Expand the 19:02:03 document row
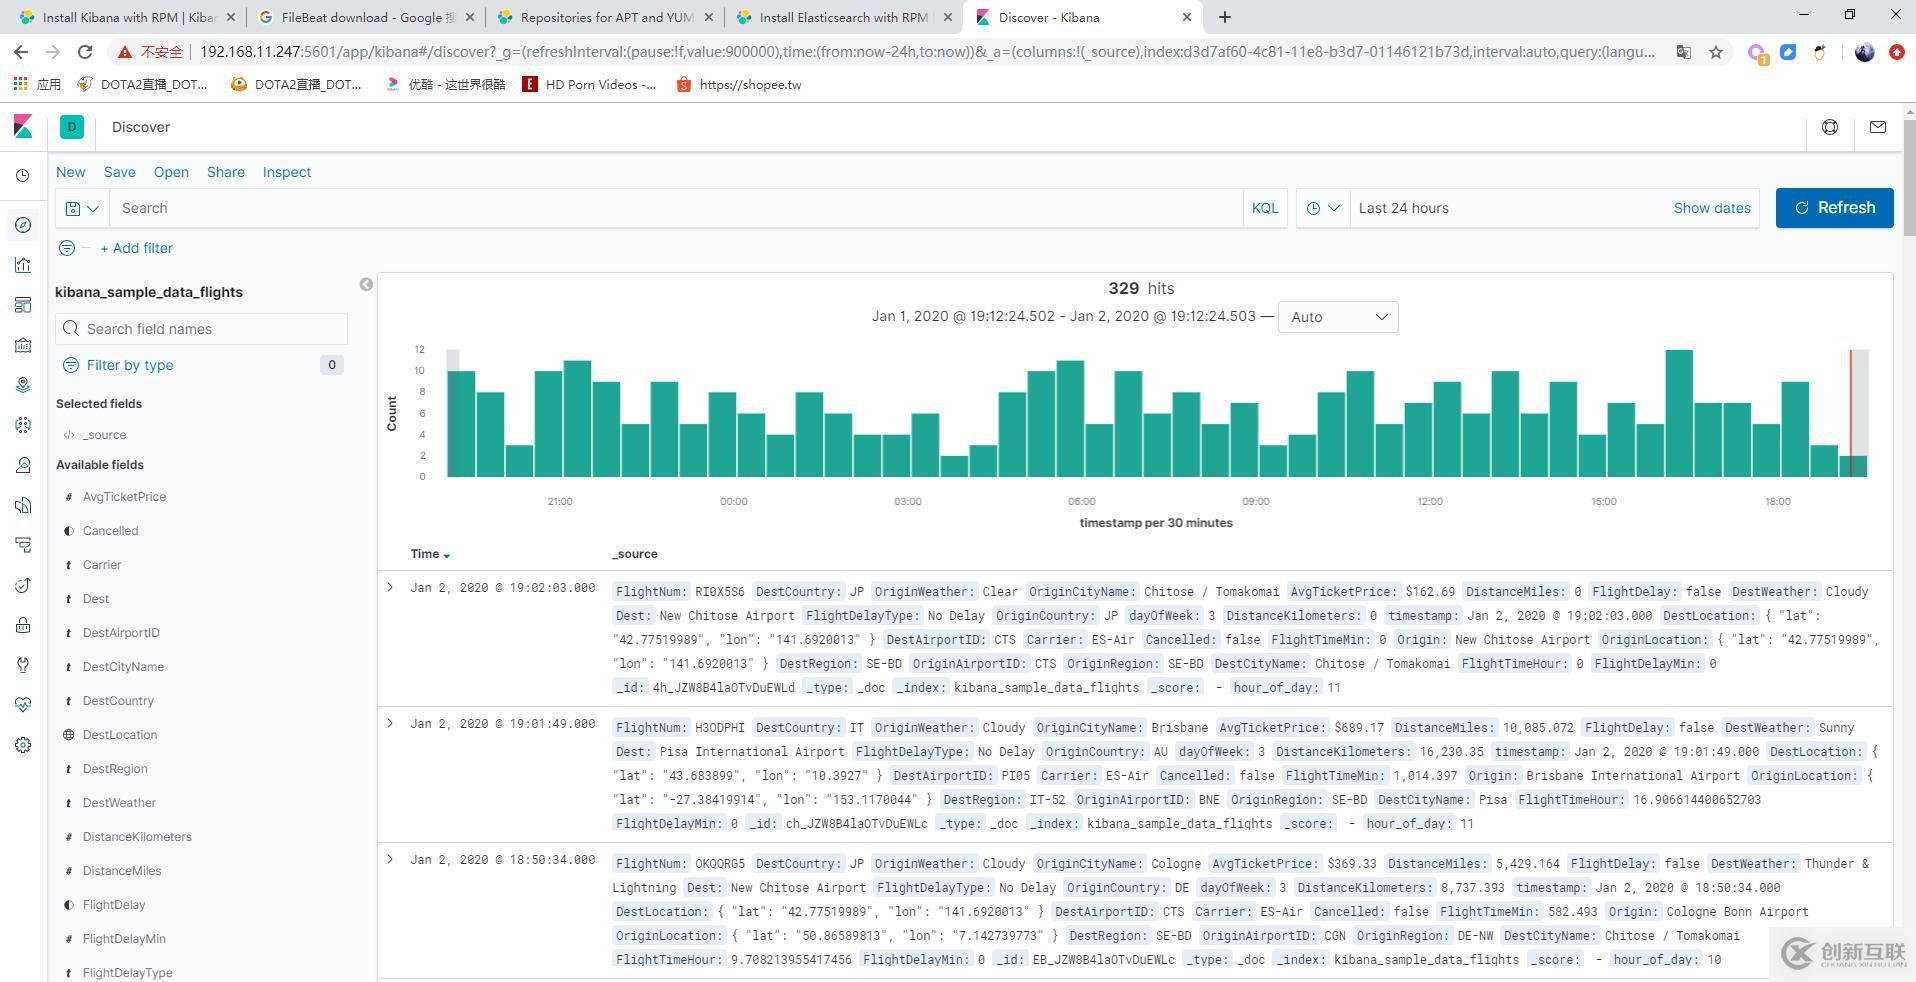 tap(390, 588)
